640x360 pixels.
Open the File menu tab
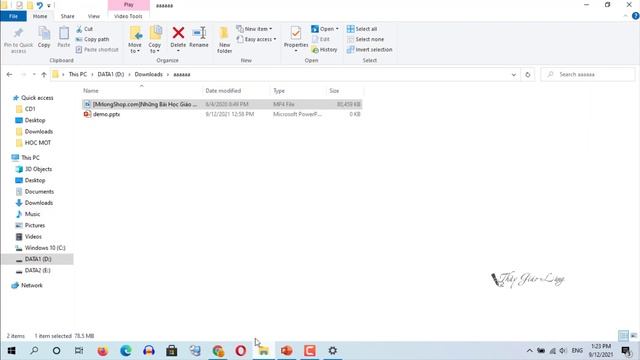(13, 16)
